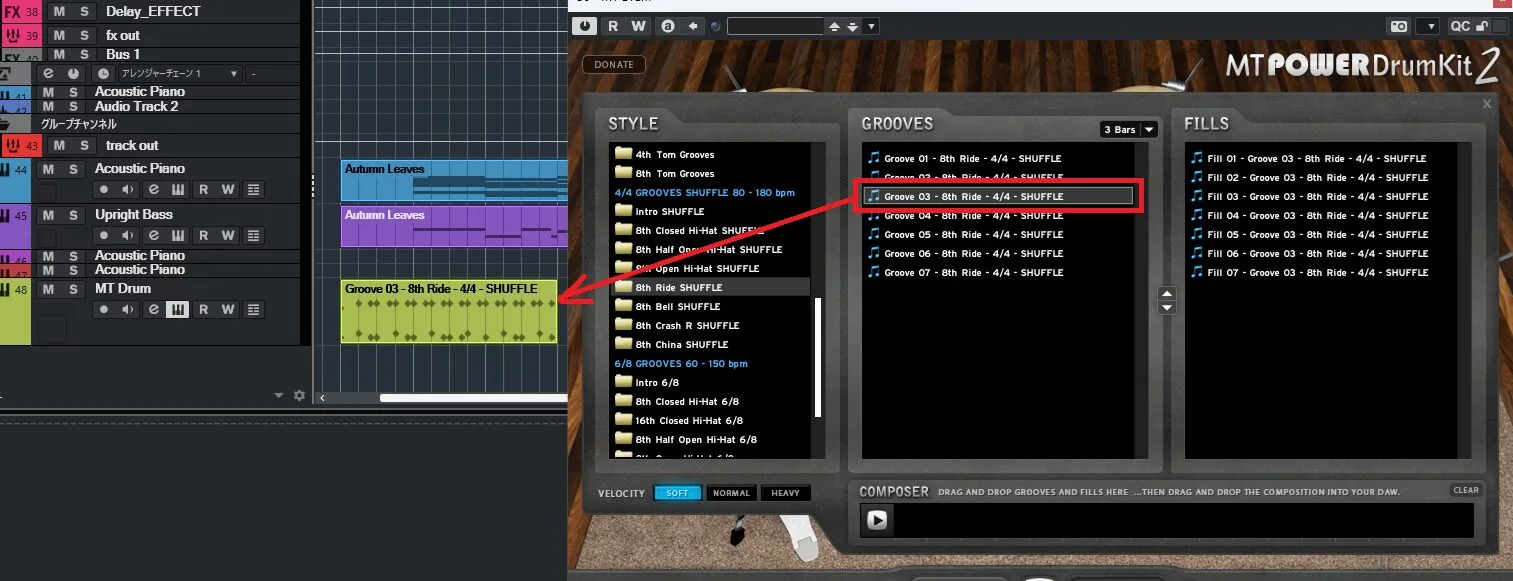This screenshot has width=1513, height=581.
Task: Click the A/B compare icon in plugin header
Action: point(668,26)
